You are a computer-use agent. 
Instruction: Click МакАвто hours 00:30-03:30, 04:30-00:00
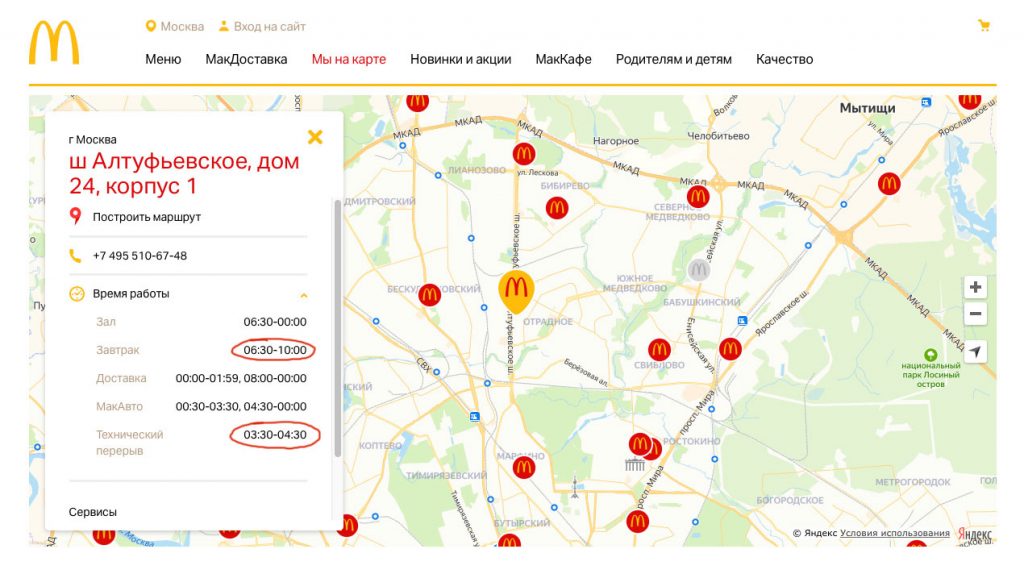click(241, 406)
